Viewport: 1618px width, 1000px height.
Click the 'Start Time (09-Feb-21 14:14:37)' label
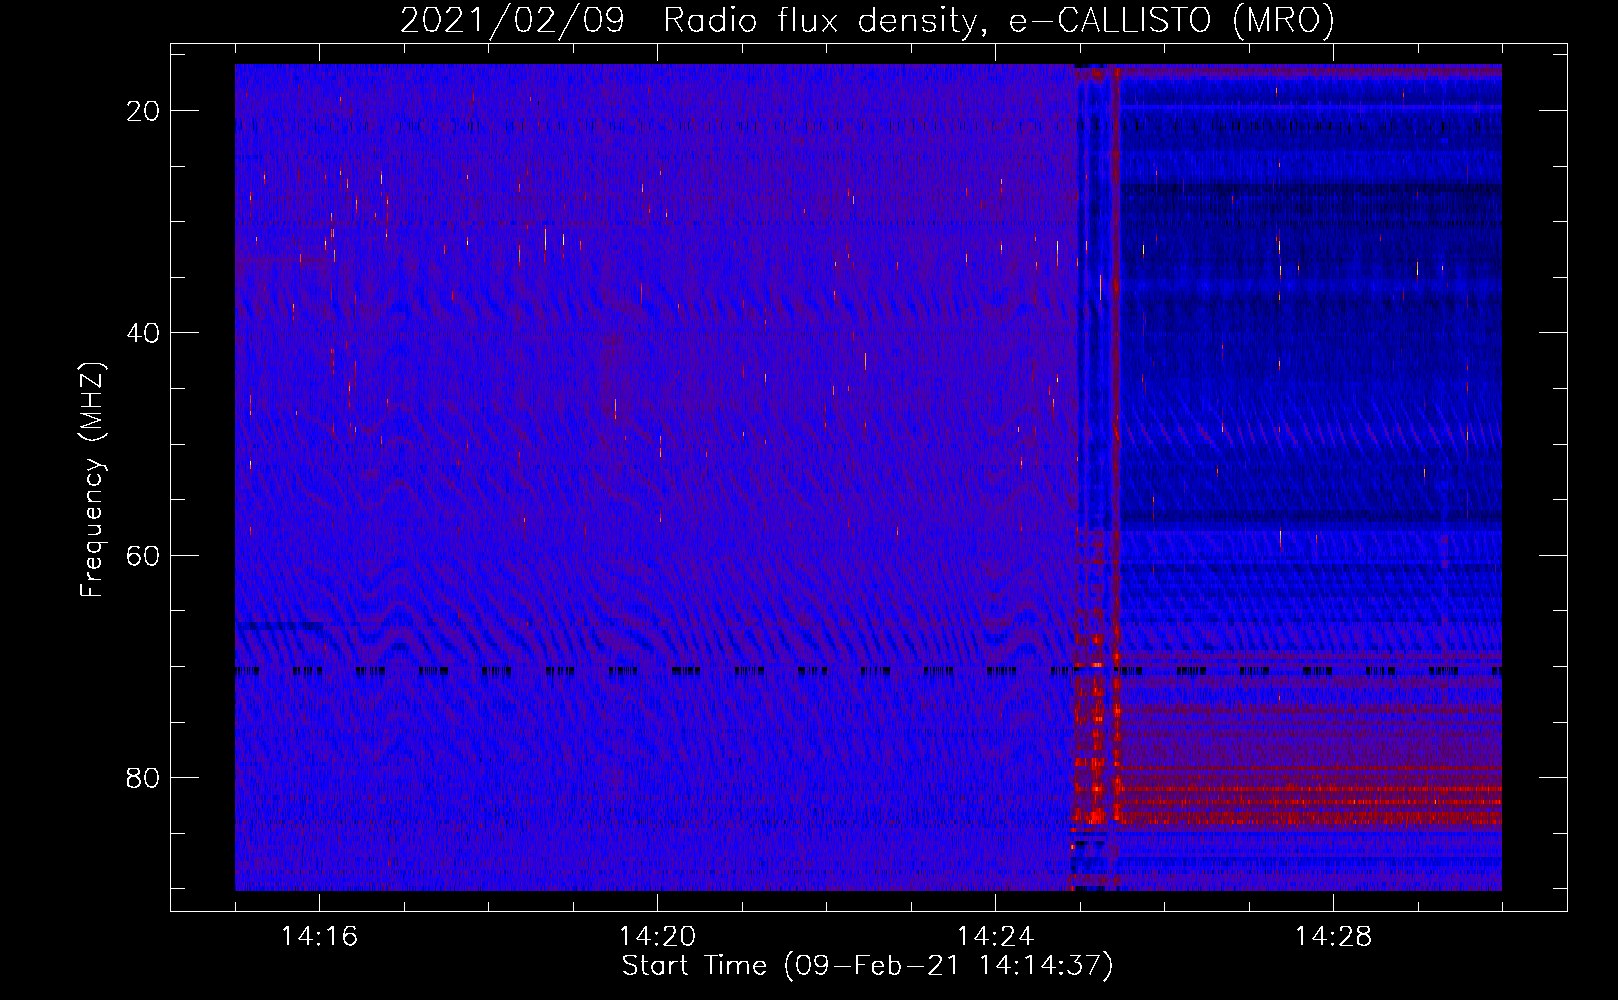point(867,966)
